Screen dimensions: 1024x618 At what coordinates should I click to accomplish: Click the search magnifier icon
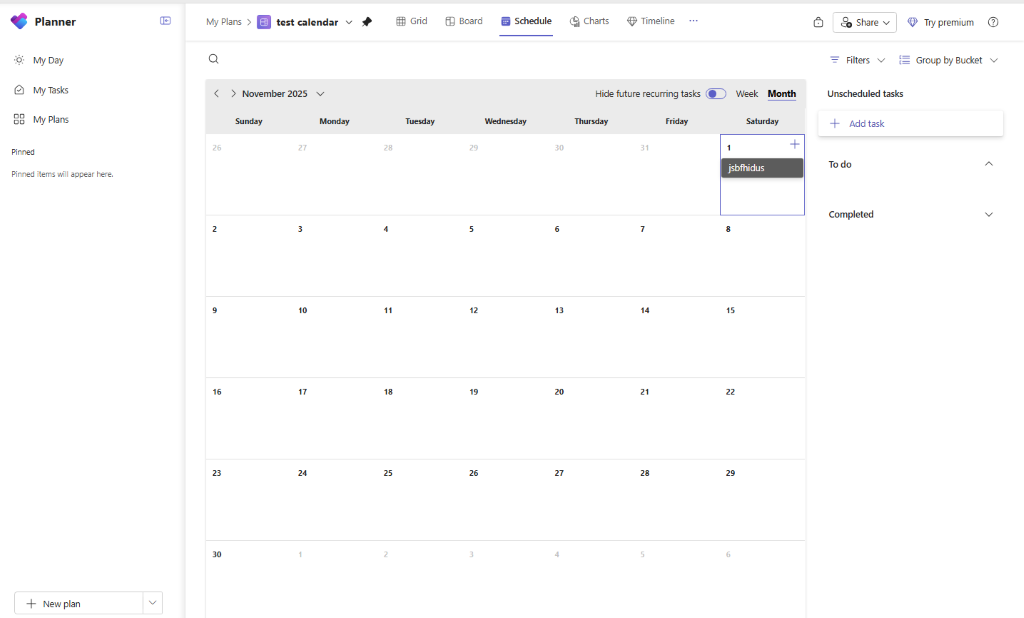214,59
